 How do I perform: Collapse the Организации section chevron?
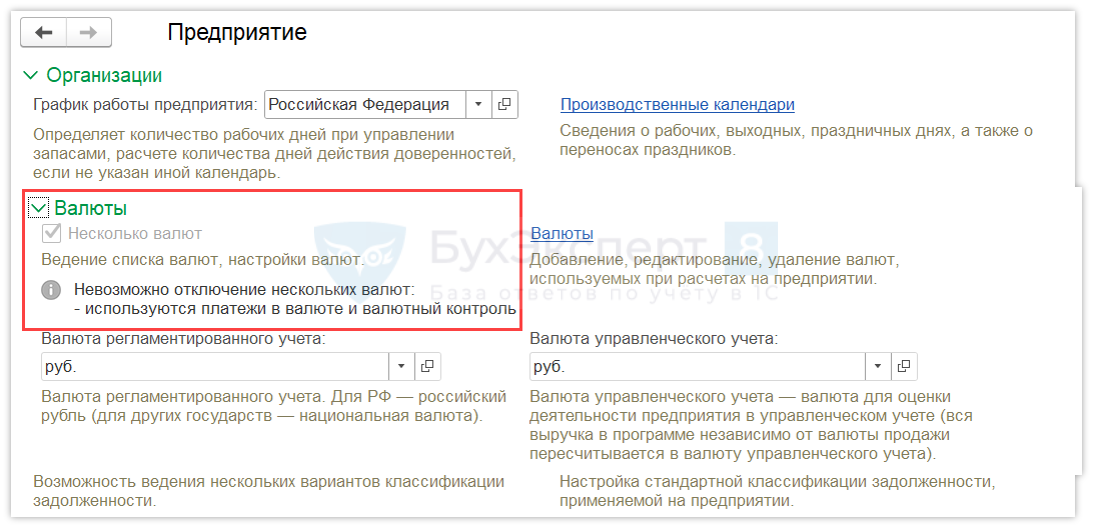pos(31,75)
